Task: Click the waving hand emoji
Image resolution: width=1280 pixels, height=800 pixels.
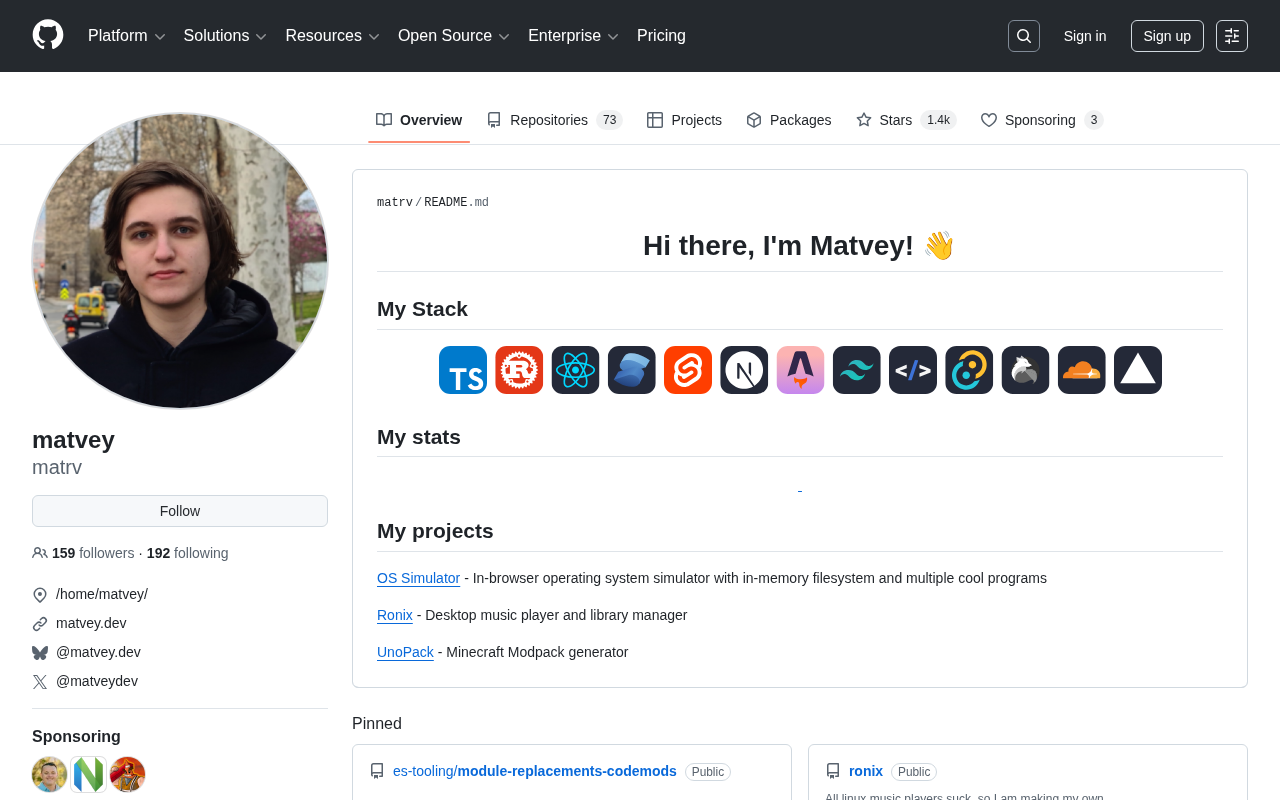Action: pyautogui.click(x=939, y=246)
